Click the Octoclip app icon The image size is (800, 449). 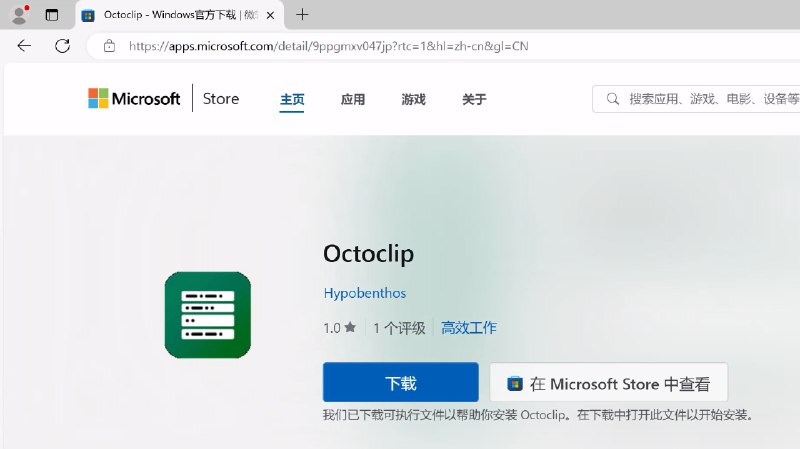click(x=208, y=315)
